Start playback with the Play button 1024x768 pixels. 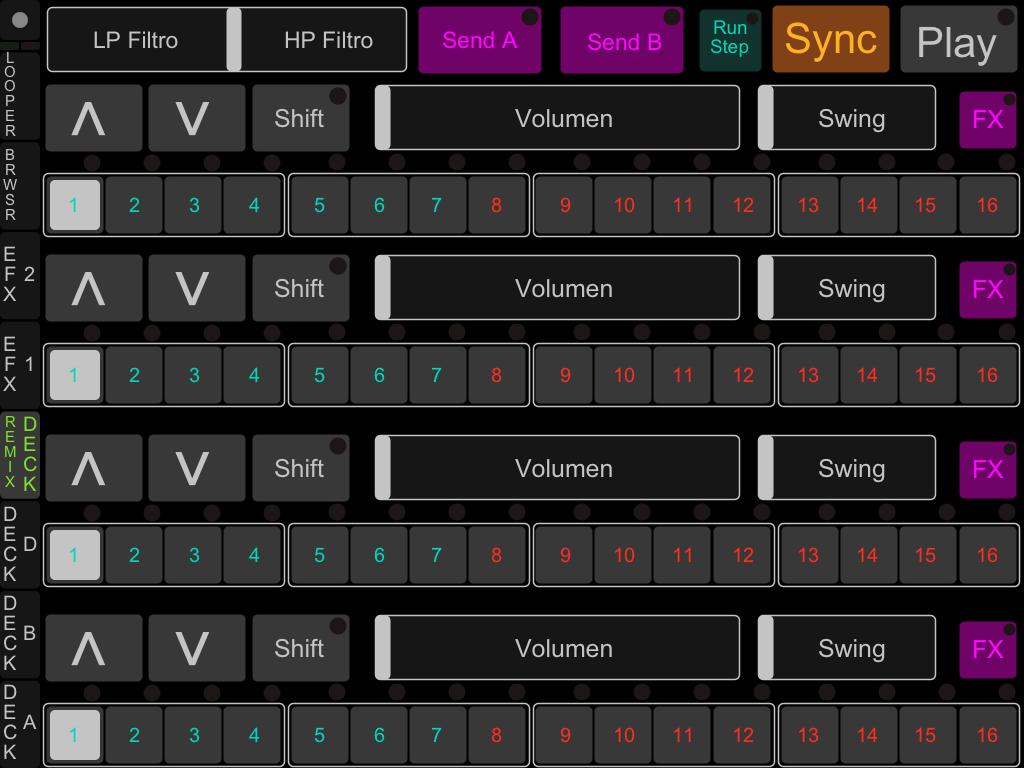coord(959,39)
